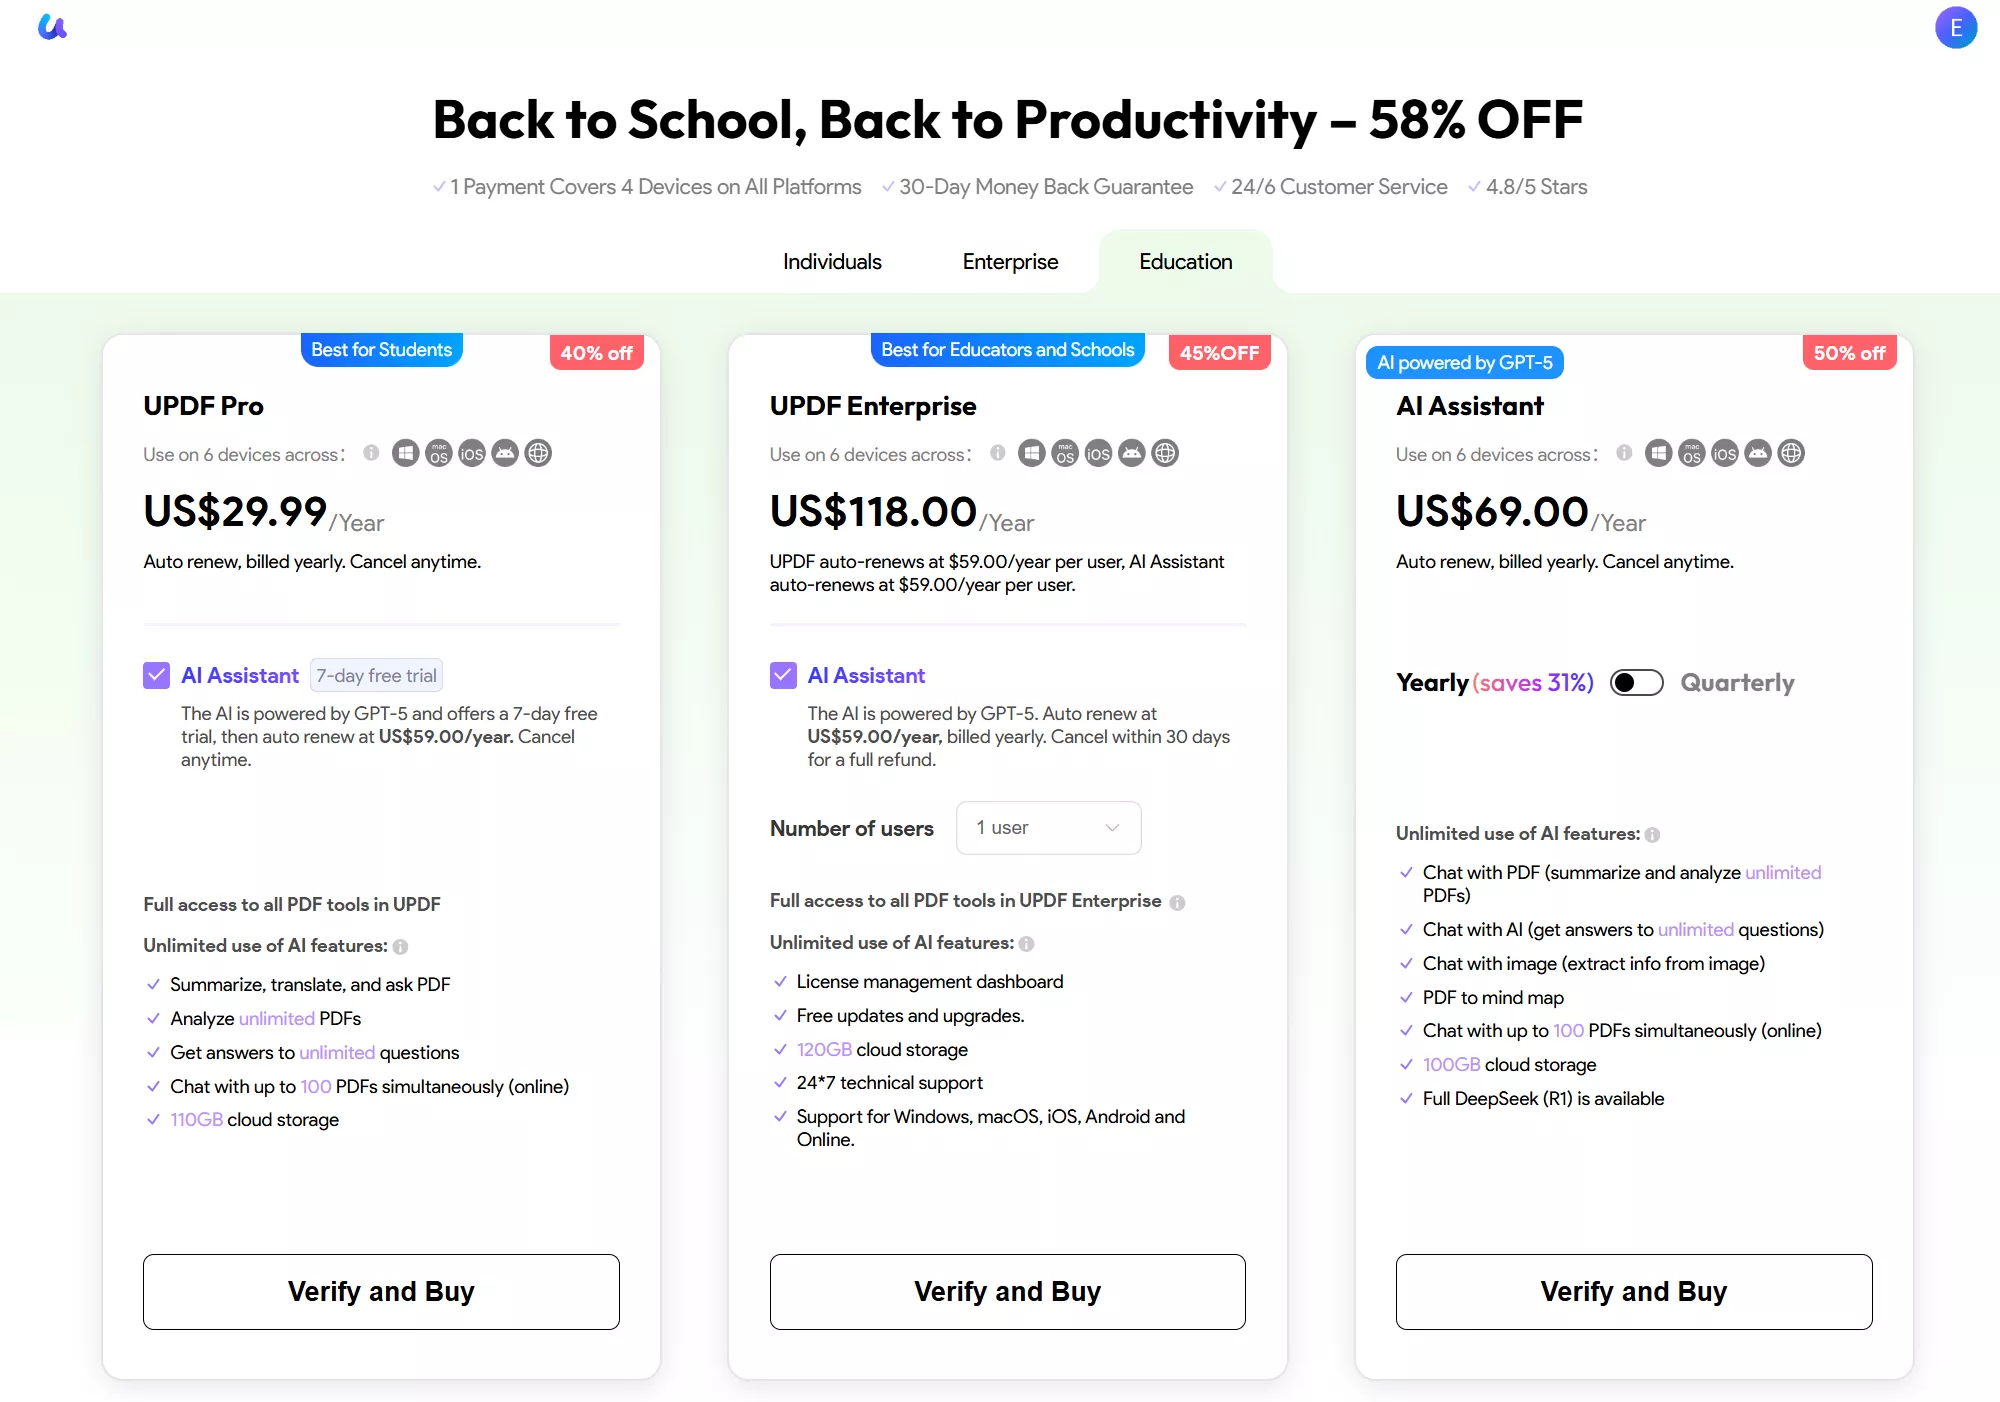Switch to the Enterprise tab
This screenshot has width=2000, height=1402.
click(x=1010, y=262)
